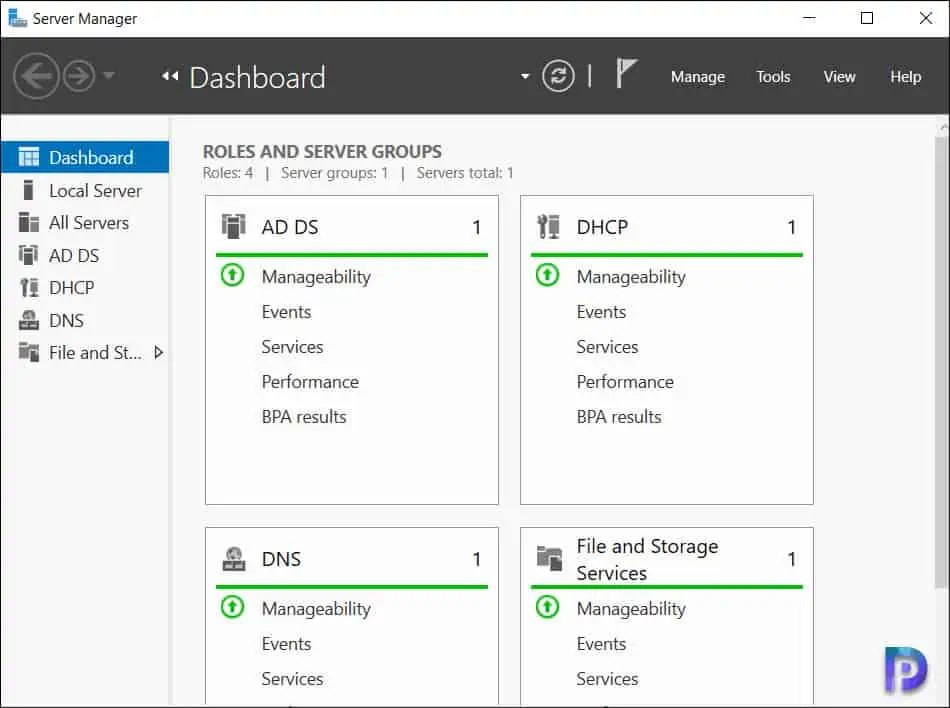Open Performance in DHCP tile
The image size is (950, 708).
pyautogui.click(x=625, y=382)
